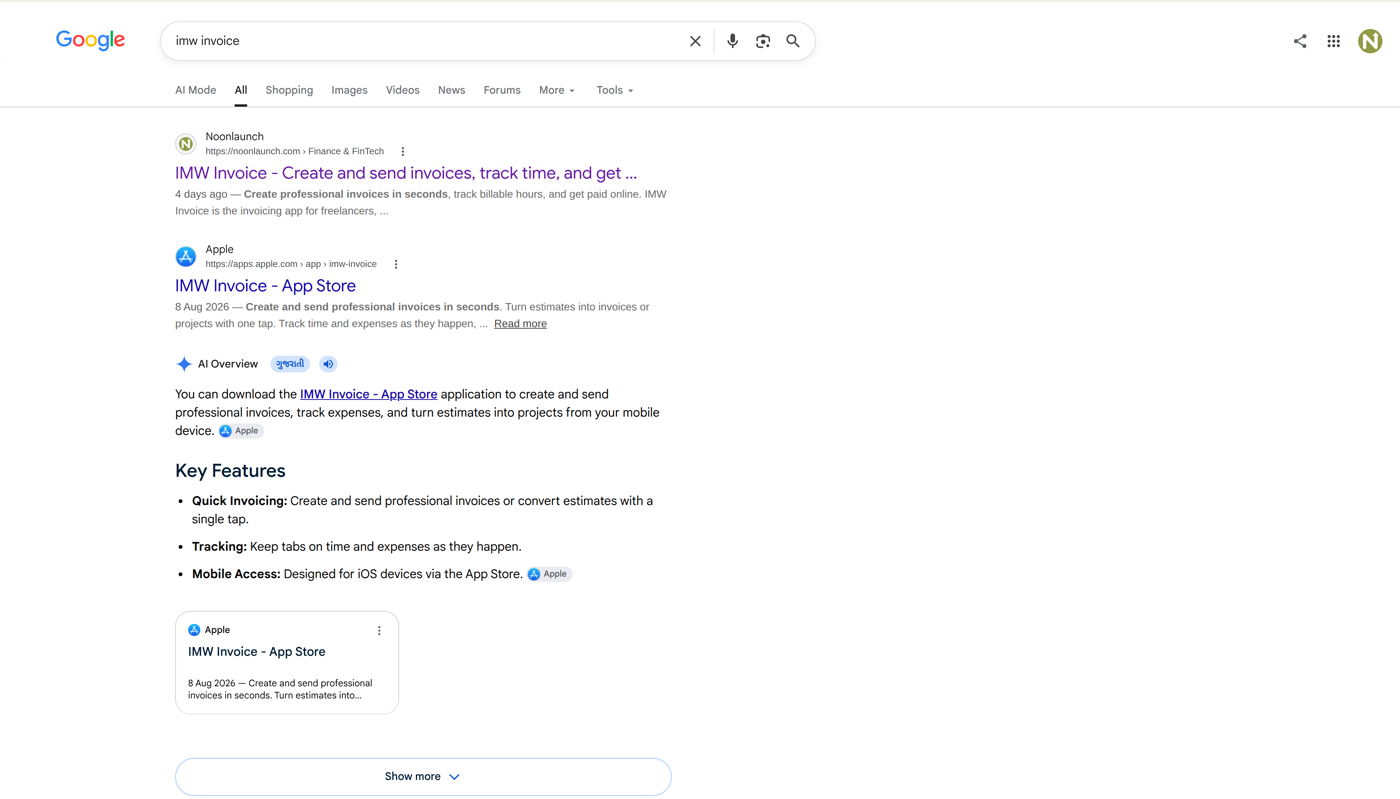Switch to the News tab
The height and width of the screenshot is (799, 1400).
451,90
